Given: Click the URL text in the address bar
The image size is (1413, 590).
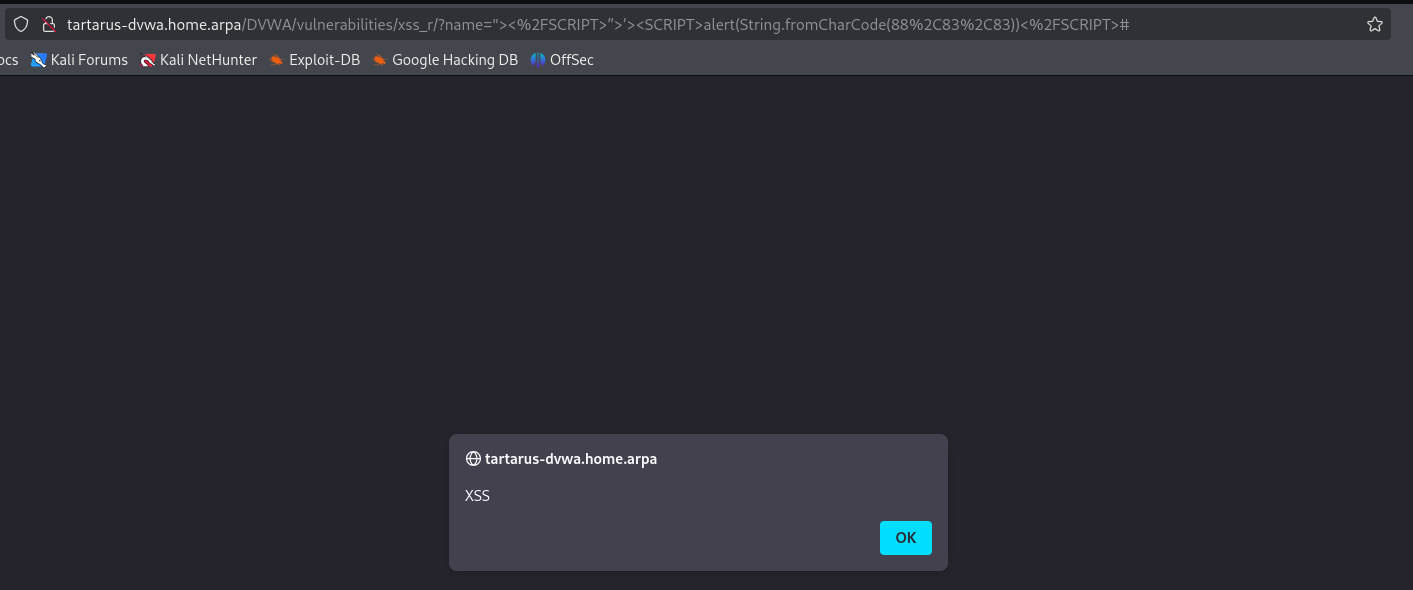Looking at the screenshot, I should click(x=600, y=24).
